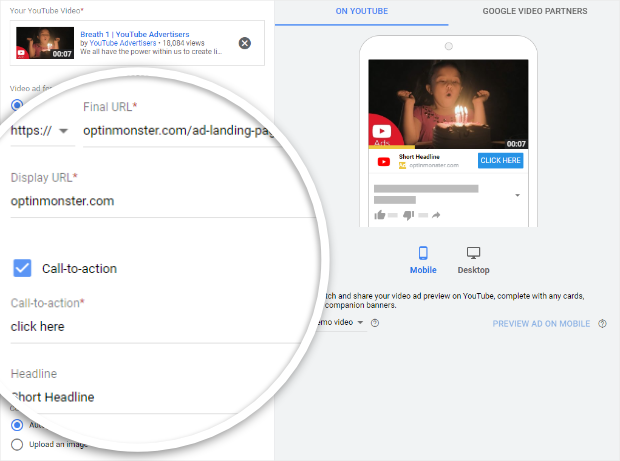Click the preview video of the girl blowing candles
Image resolution: width=620 pixels, height=461 pixels.
pyautogui.click(x=448, y=104)
